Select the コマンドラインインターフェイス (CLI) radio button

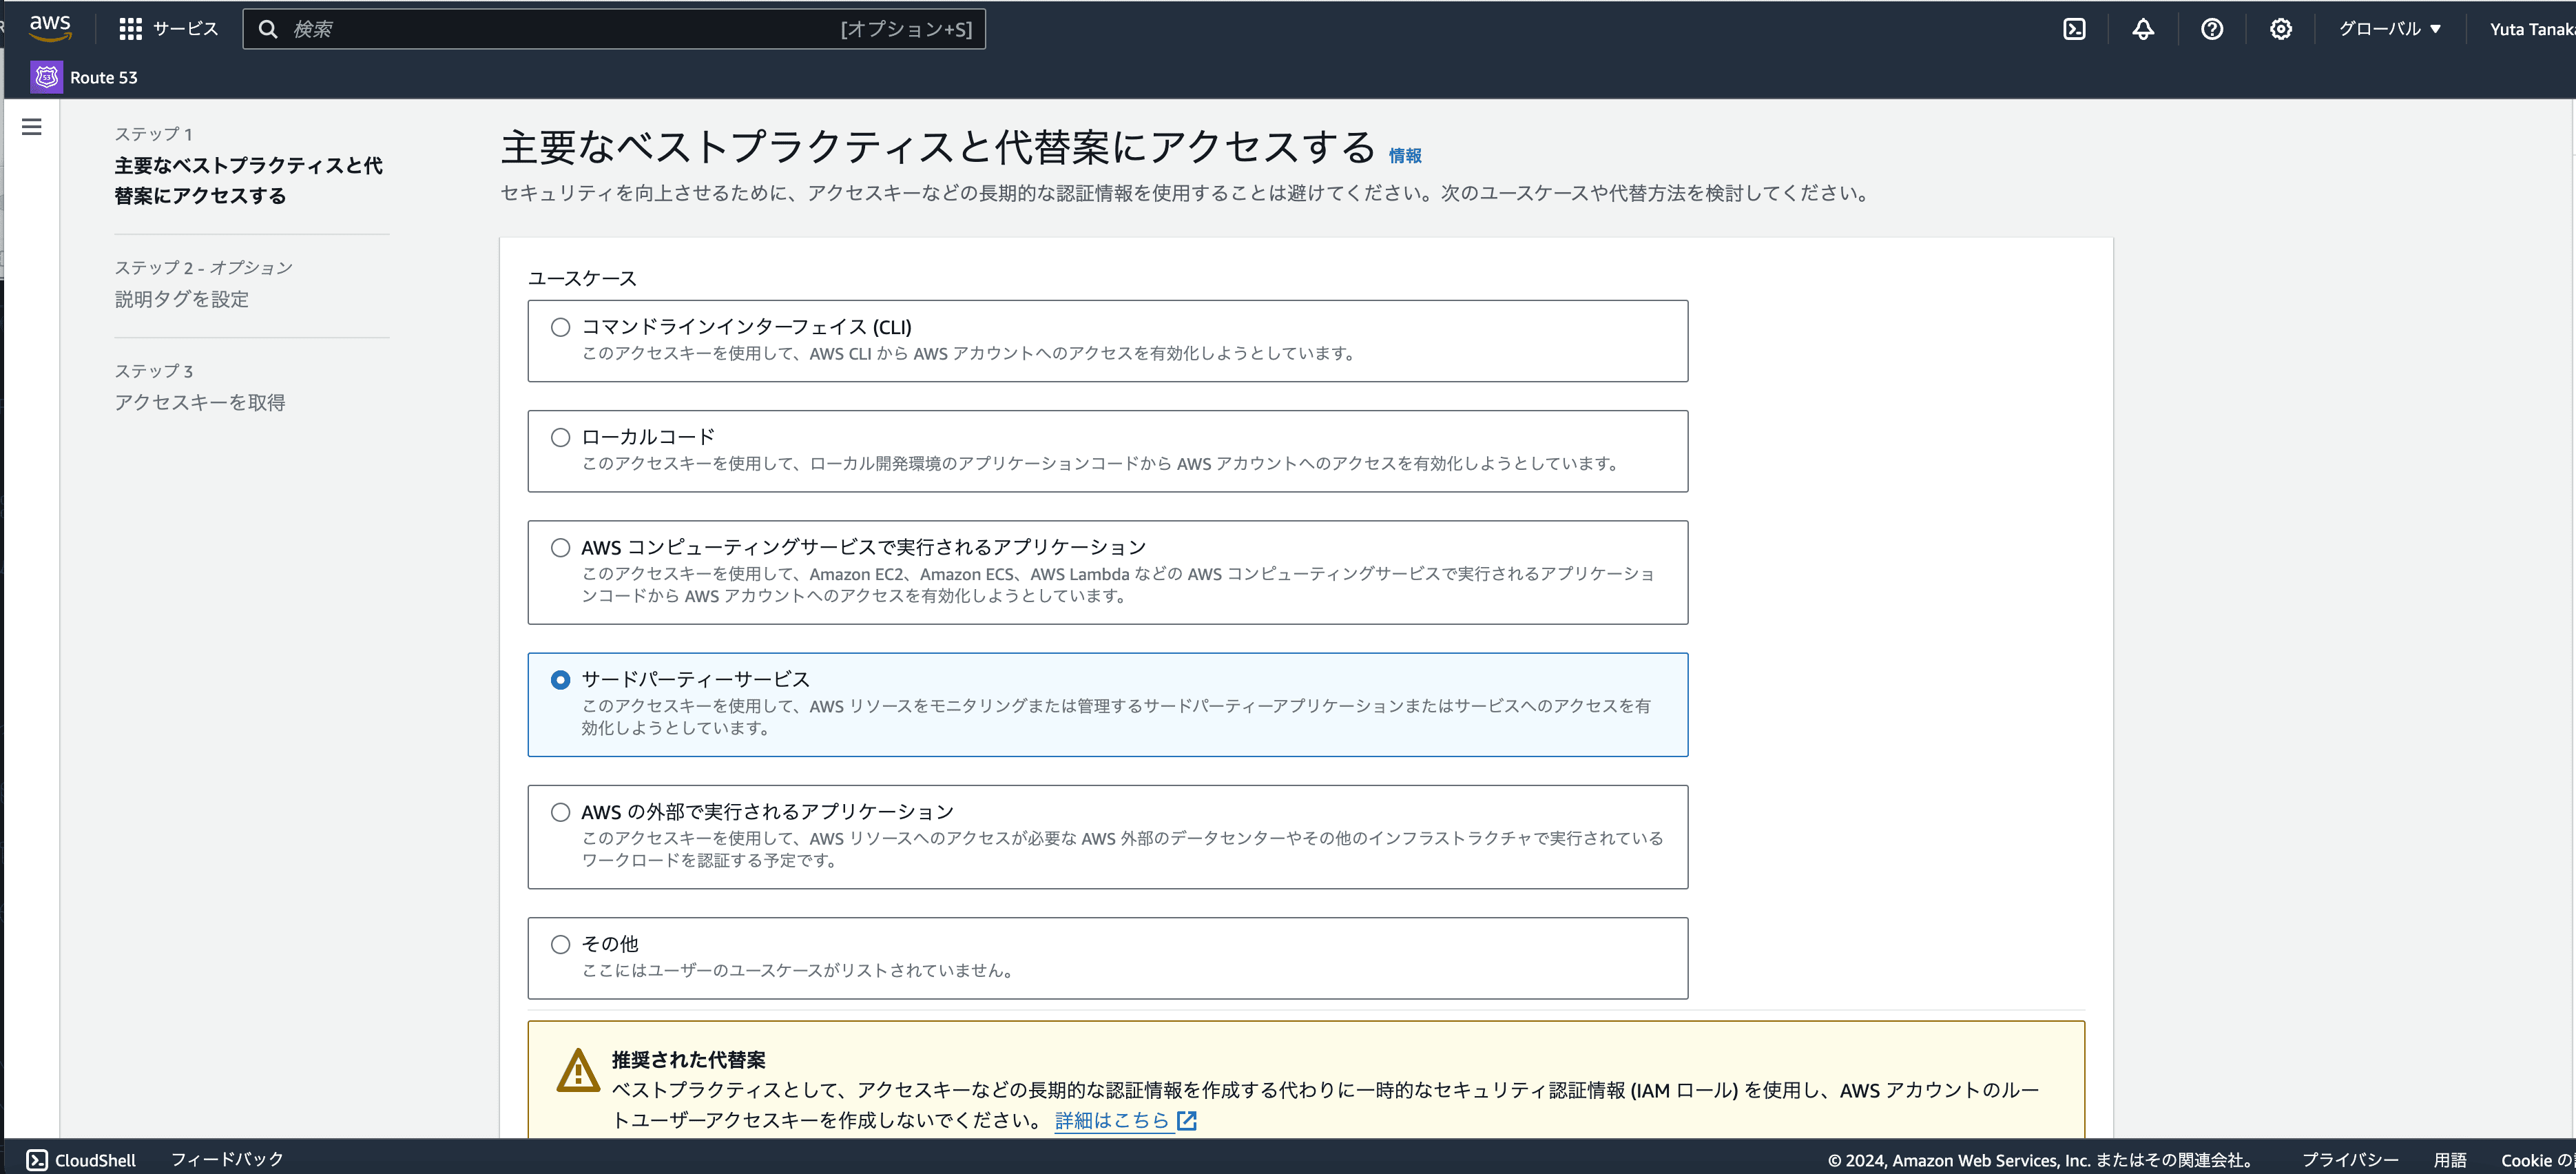point(561,327)
